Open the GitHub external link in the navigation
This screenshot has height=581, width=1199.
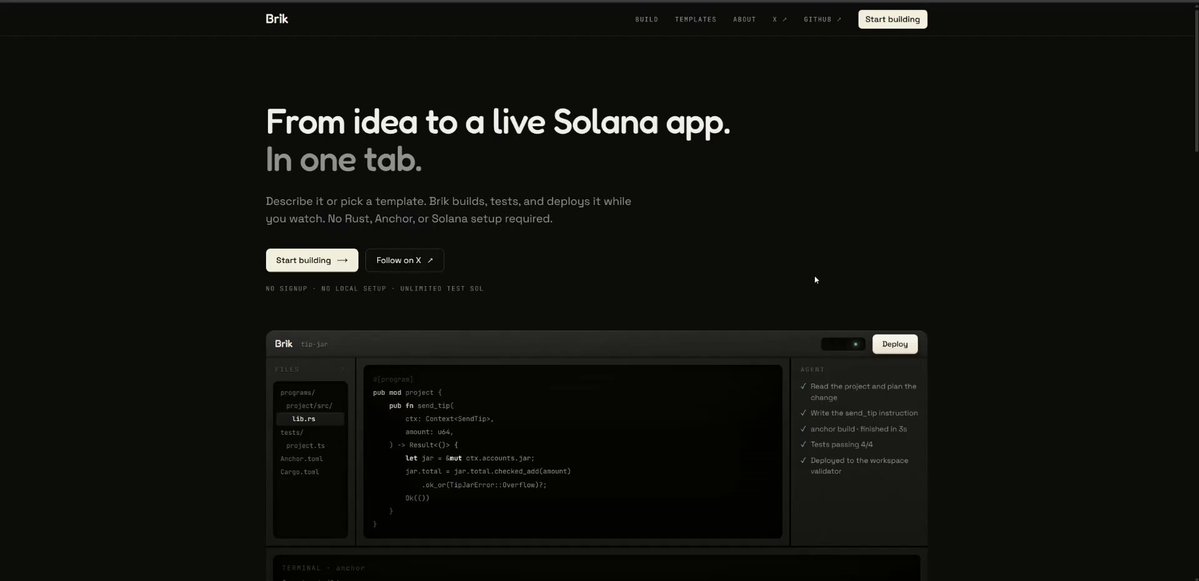823,20
